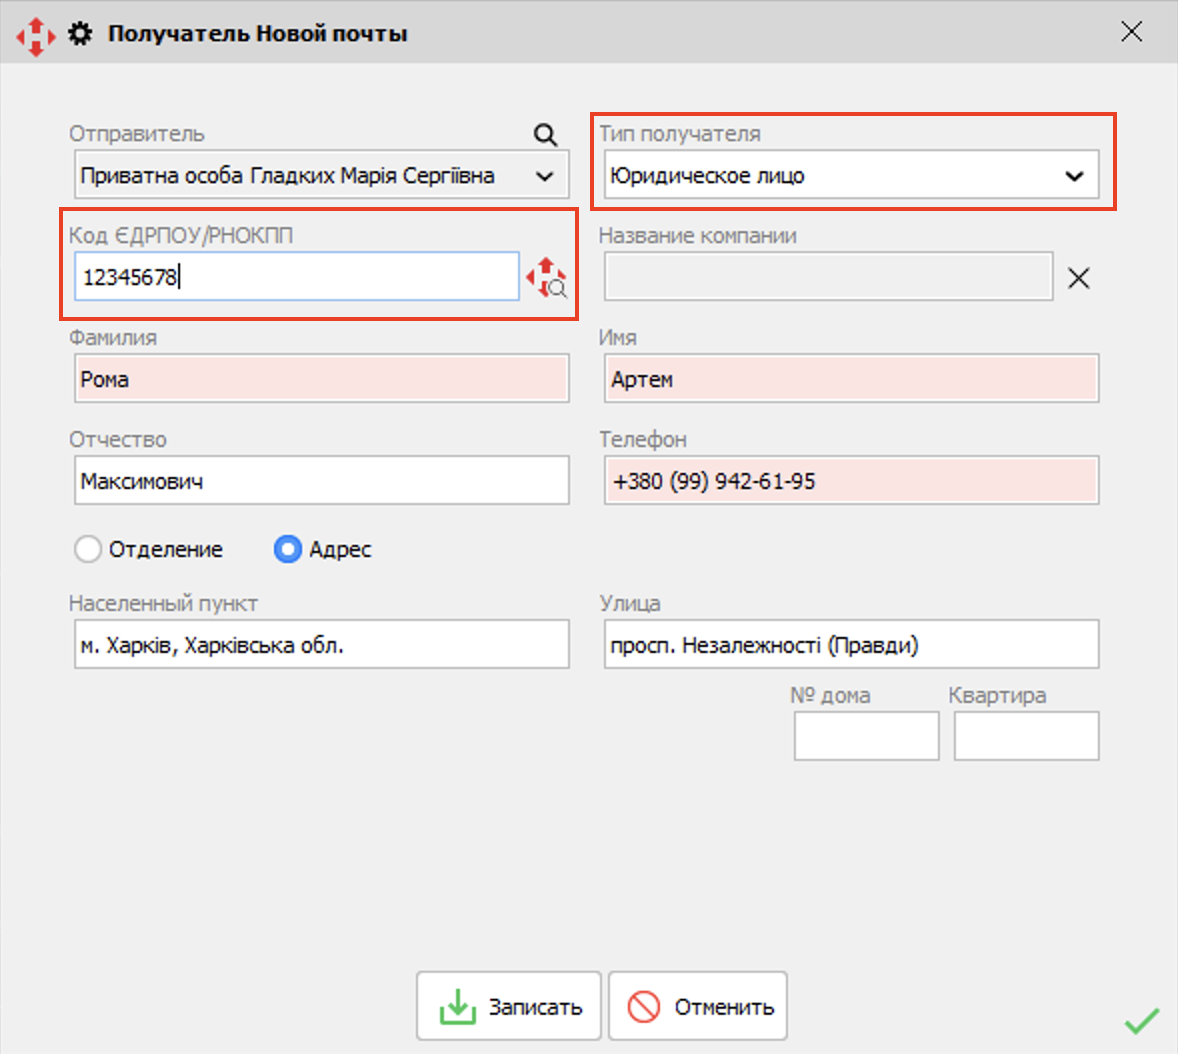
Task: Select the Отделение radio button
Action: click(x=88, y=549)
